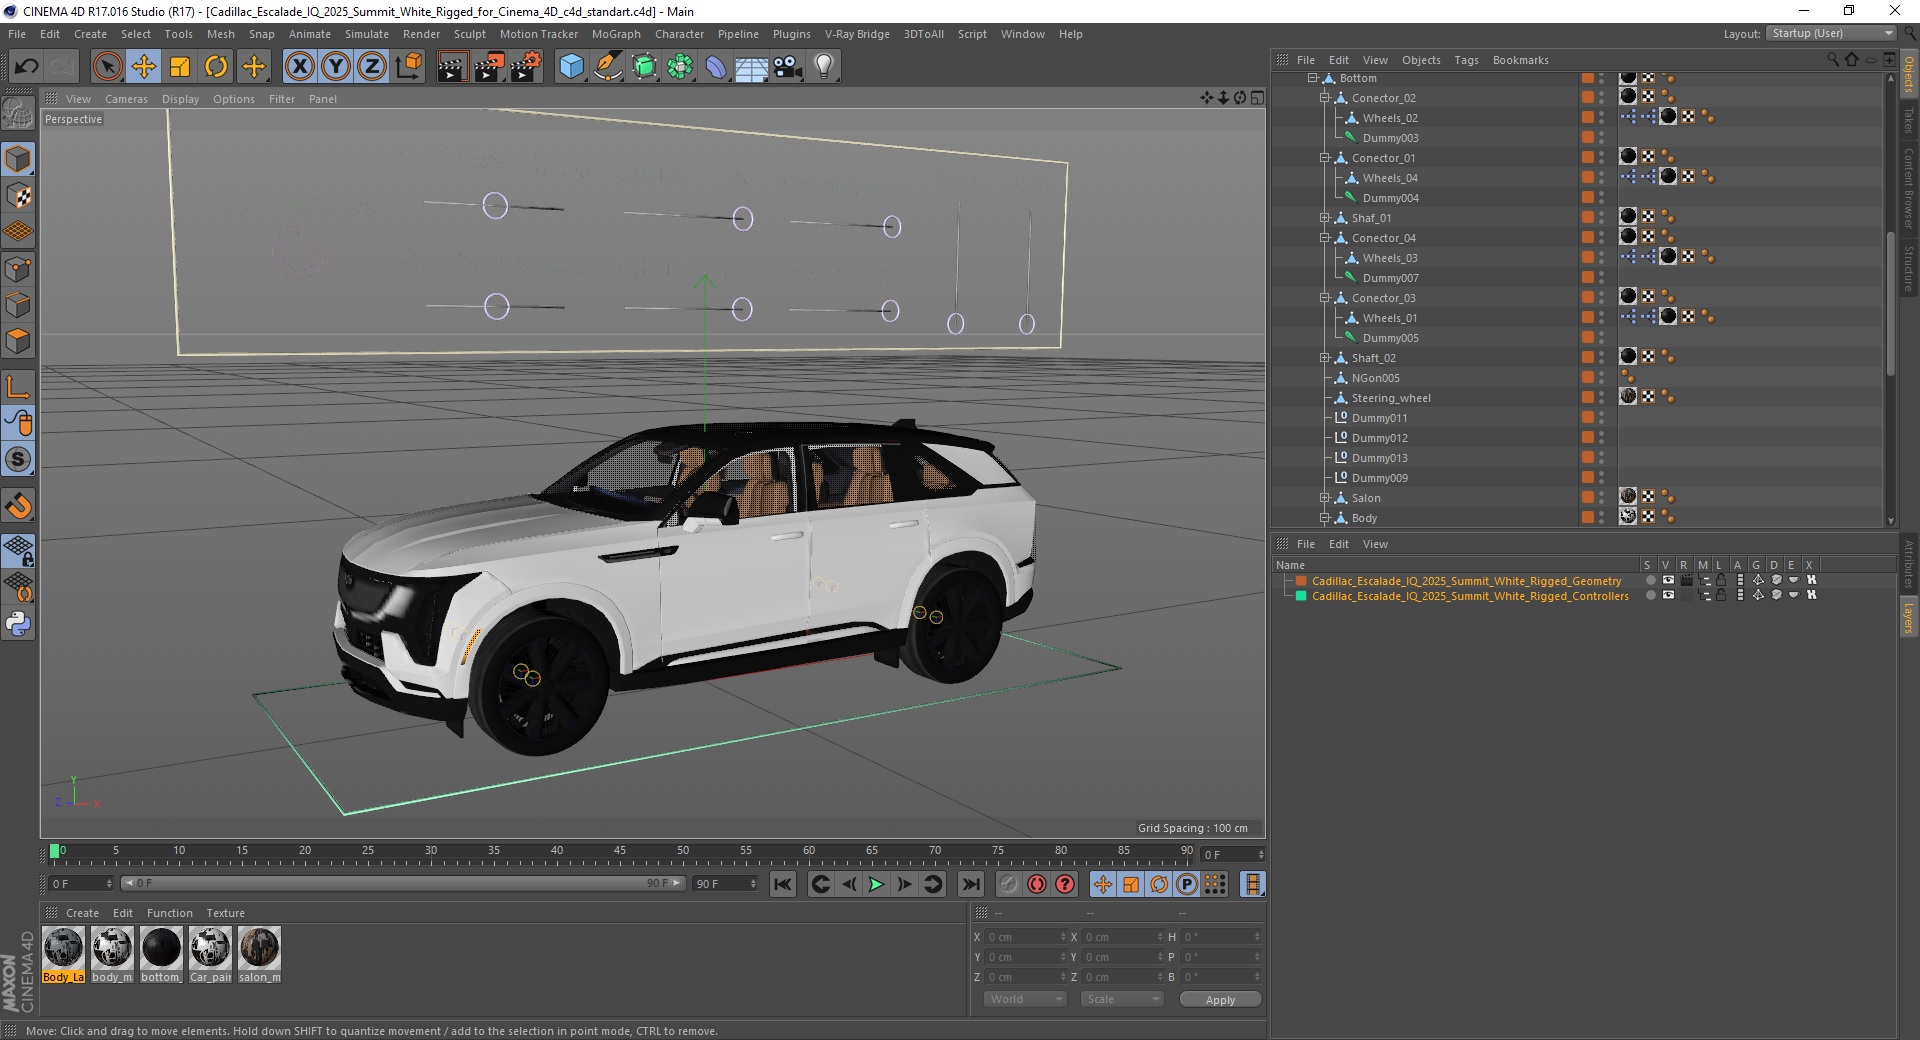Open the MoGraph menu
This screenshot has height=1040, width=1920.
click(616, 34)
